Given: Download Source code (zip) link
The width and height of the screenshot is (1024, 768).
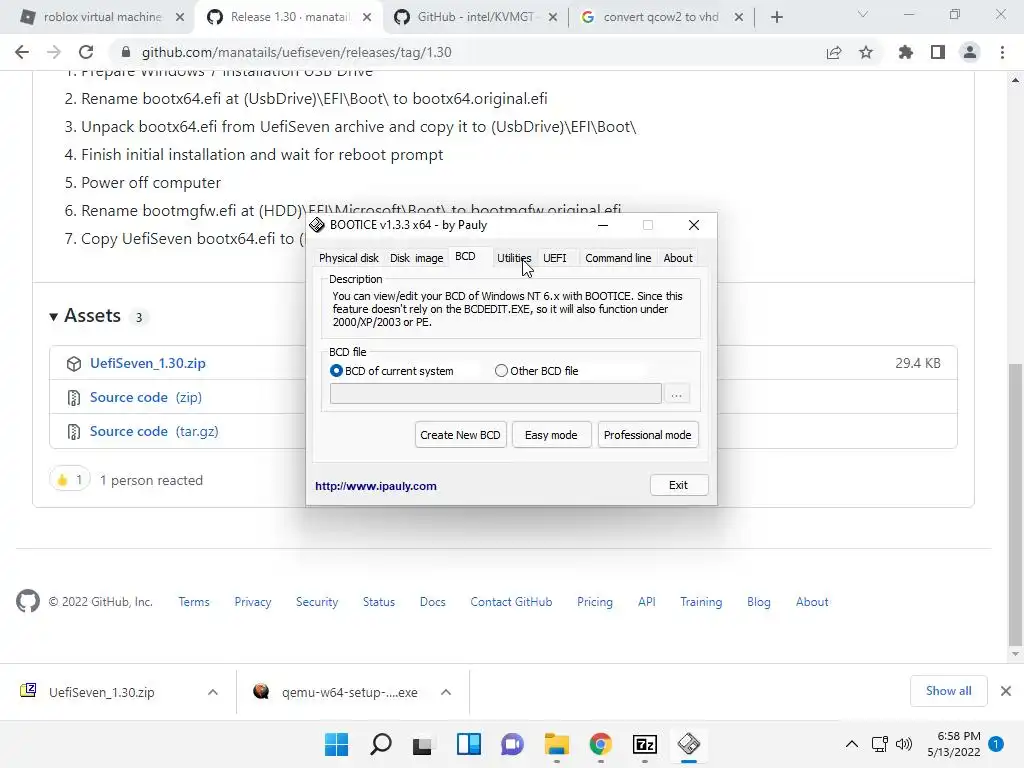Looking at the screenshot, I should (x=146, y=398).
